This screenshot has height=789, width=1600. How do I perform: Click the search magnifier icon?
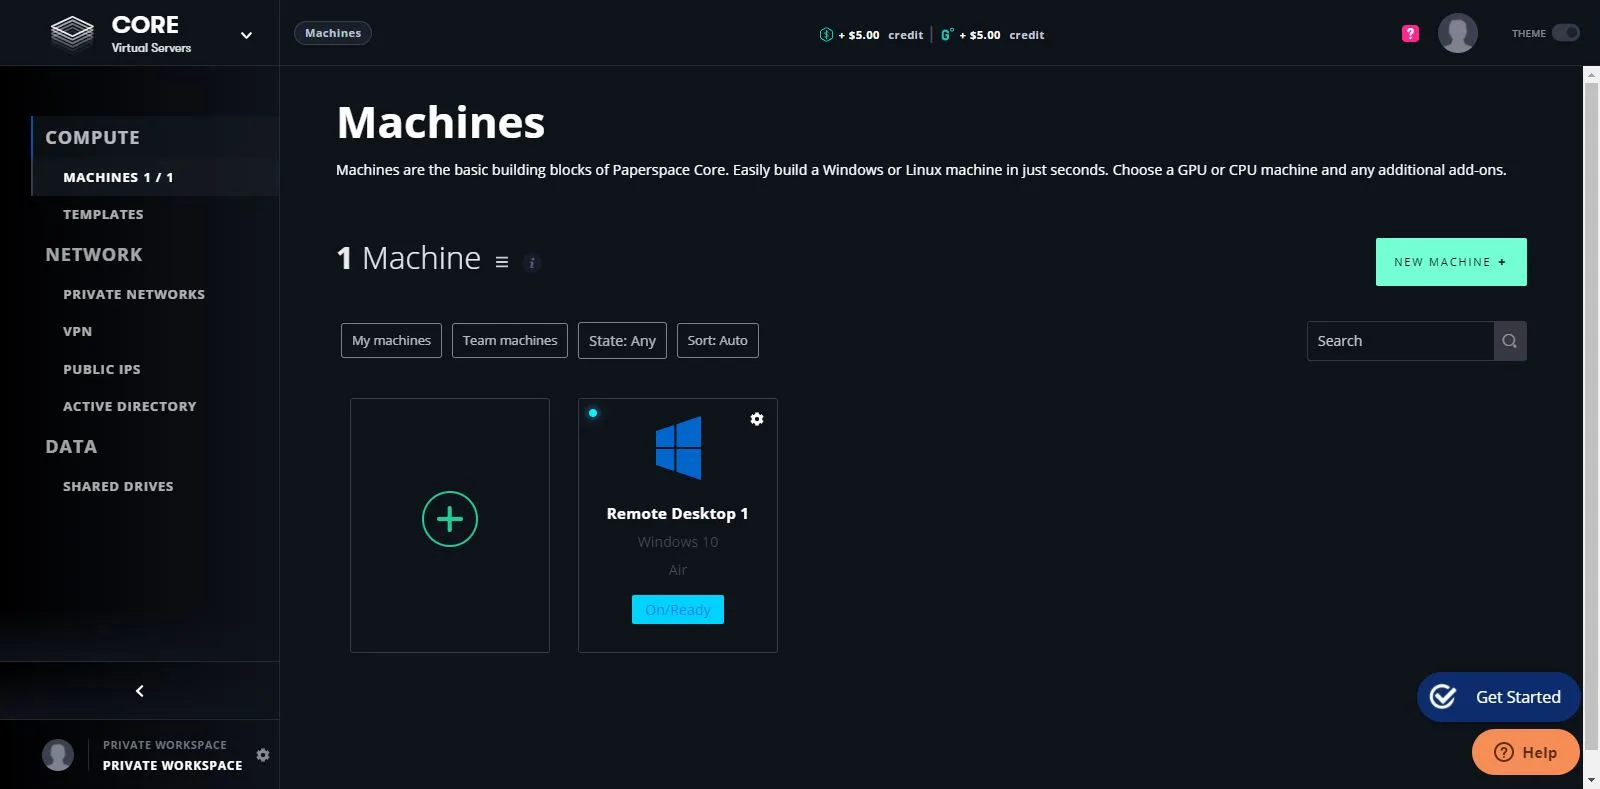point(1510,341)
